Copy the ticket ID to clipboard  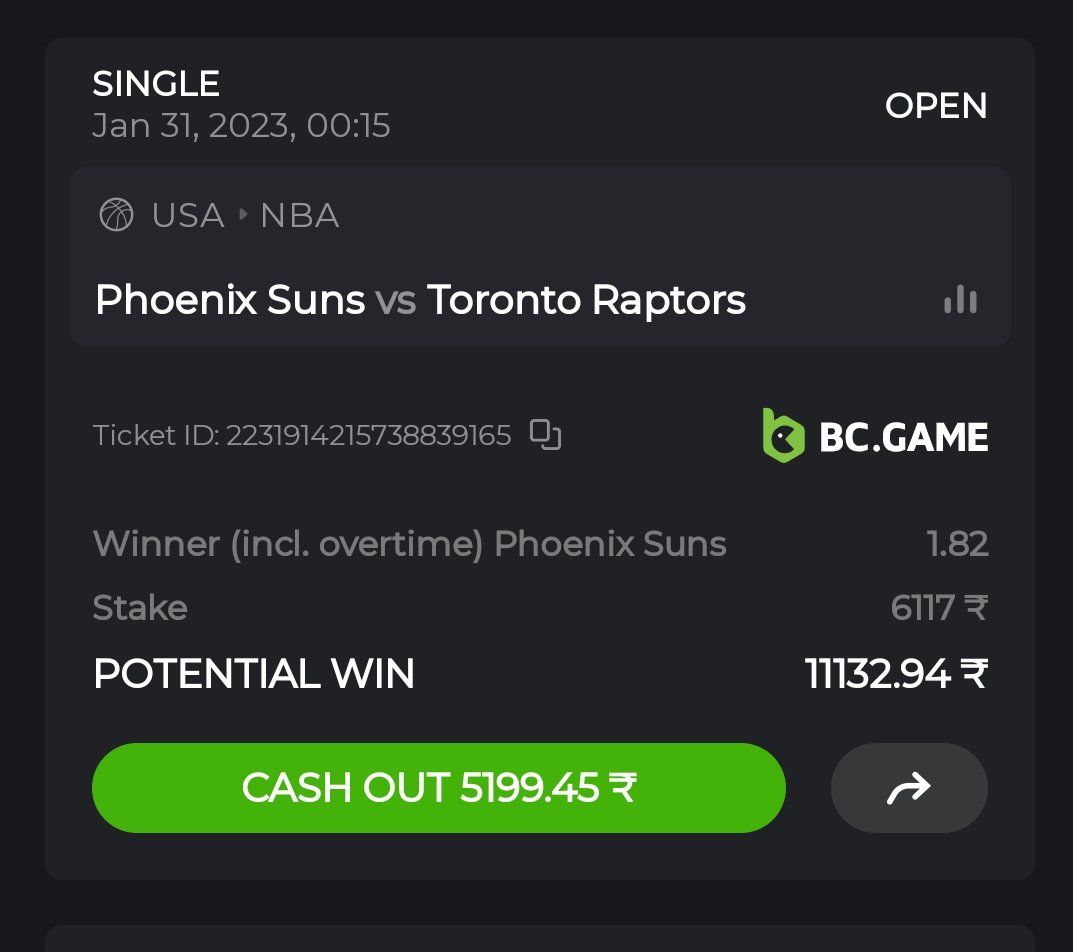coord(545,435)
